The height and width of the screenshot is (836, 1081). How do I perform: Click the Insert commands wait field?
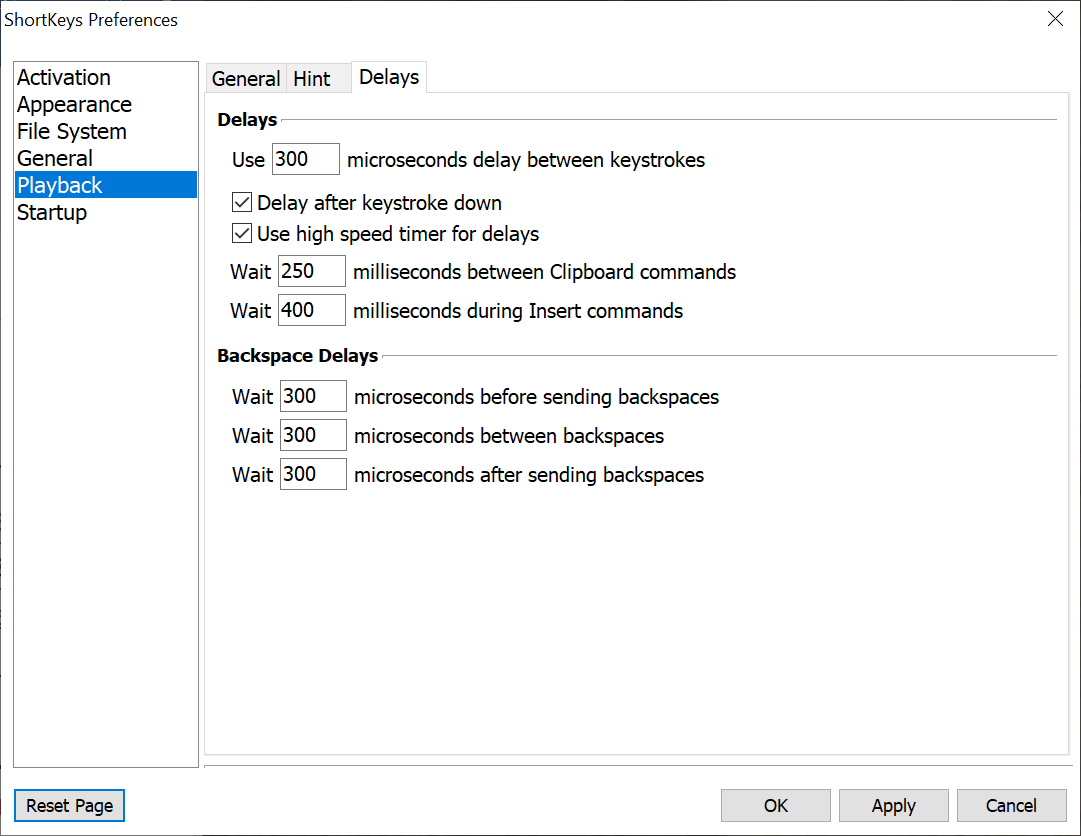coord(312,311)
